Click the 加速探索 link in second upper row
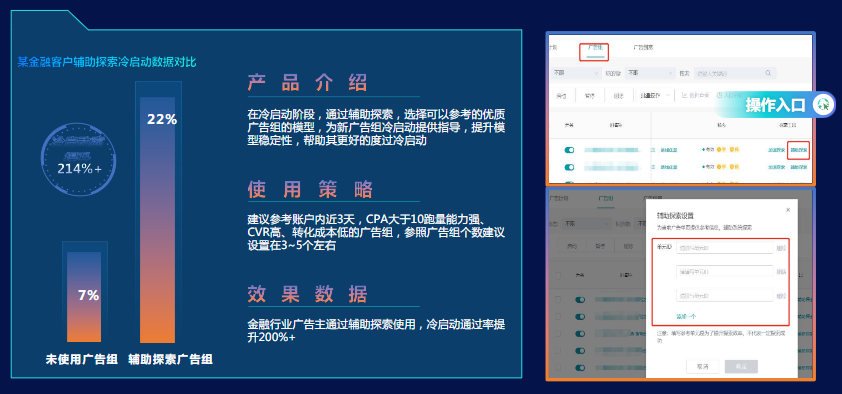The height and width of the screenshot is (394, 842). (x=776, y=167)
